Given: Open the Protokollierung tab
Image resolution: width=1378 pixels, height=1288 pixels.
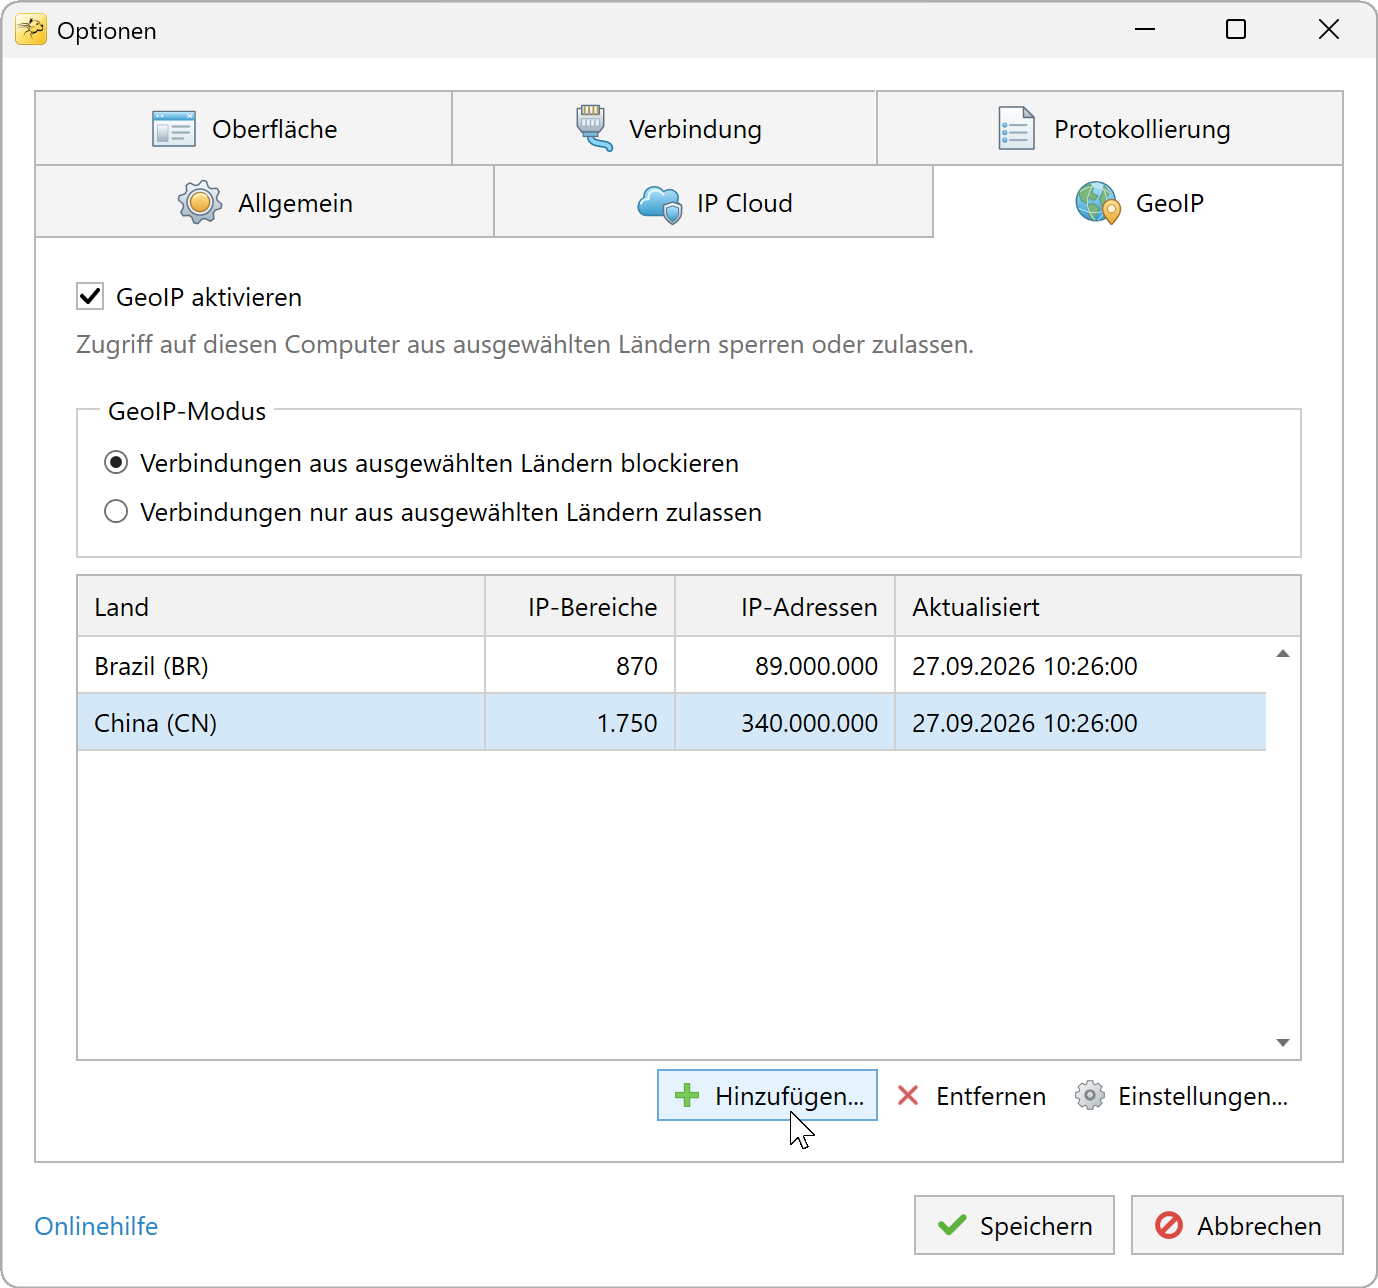Looking at the screenshot, I should (x=1110, y=129).
